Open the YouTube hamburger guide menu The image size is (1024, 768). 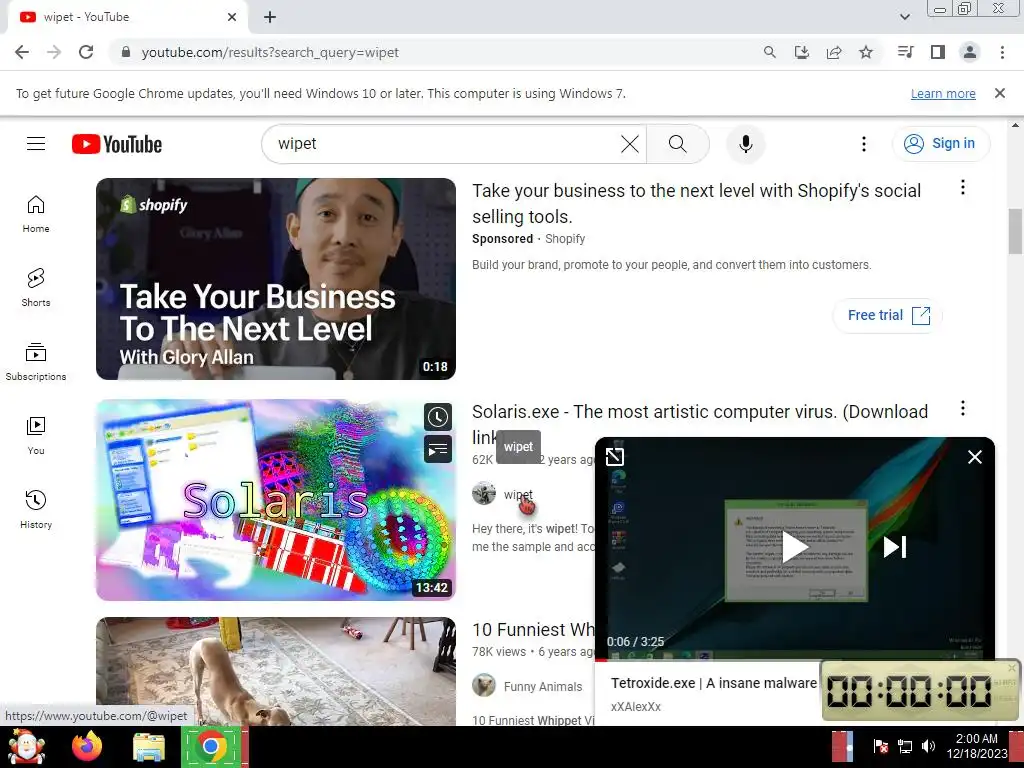36,144
